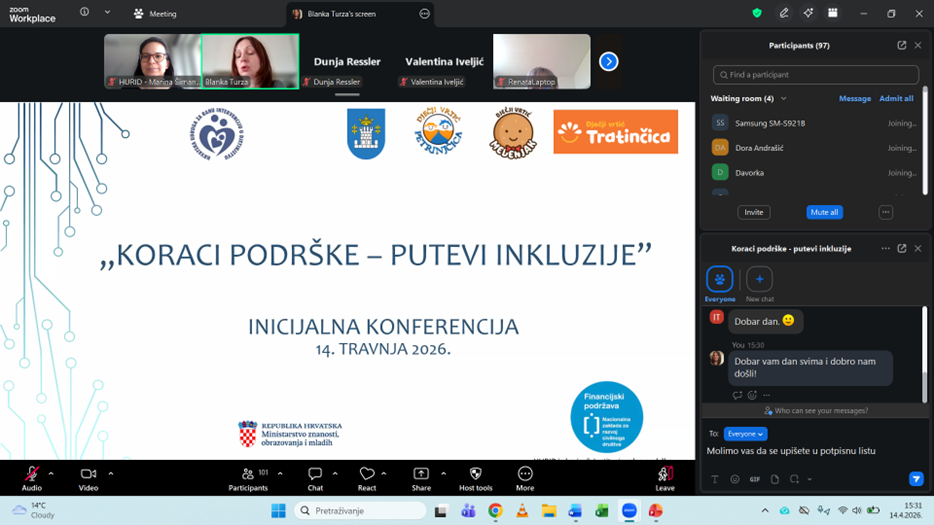Collapse the Waiting room list
The image size is (934, 525).
point(784,99)
